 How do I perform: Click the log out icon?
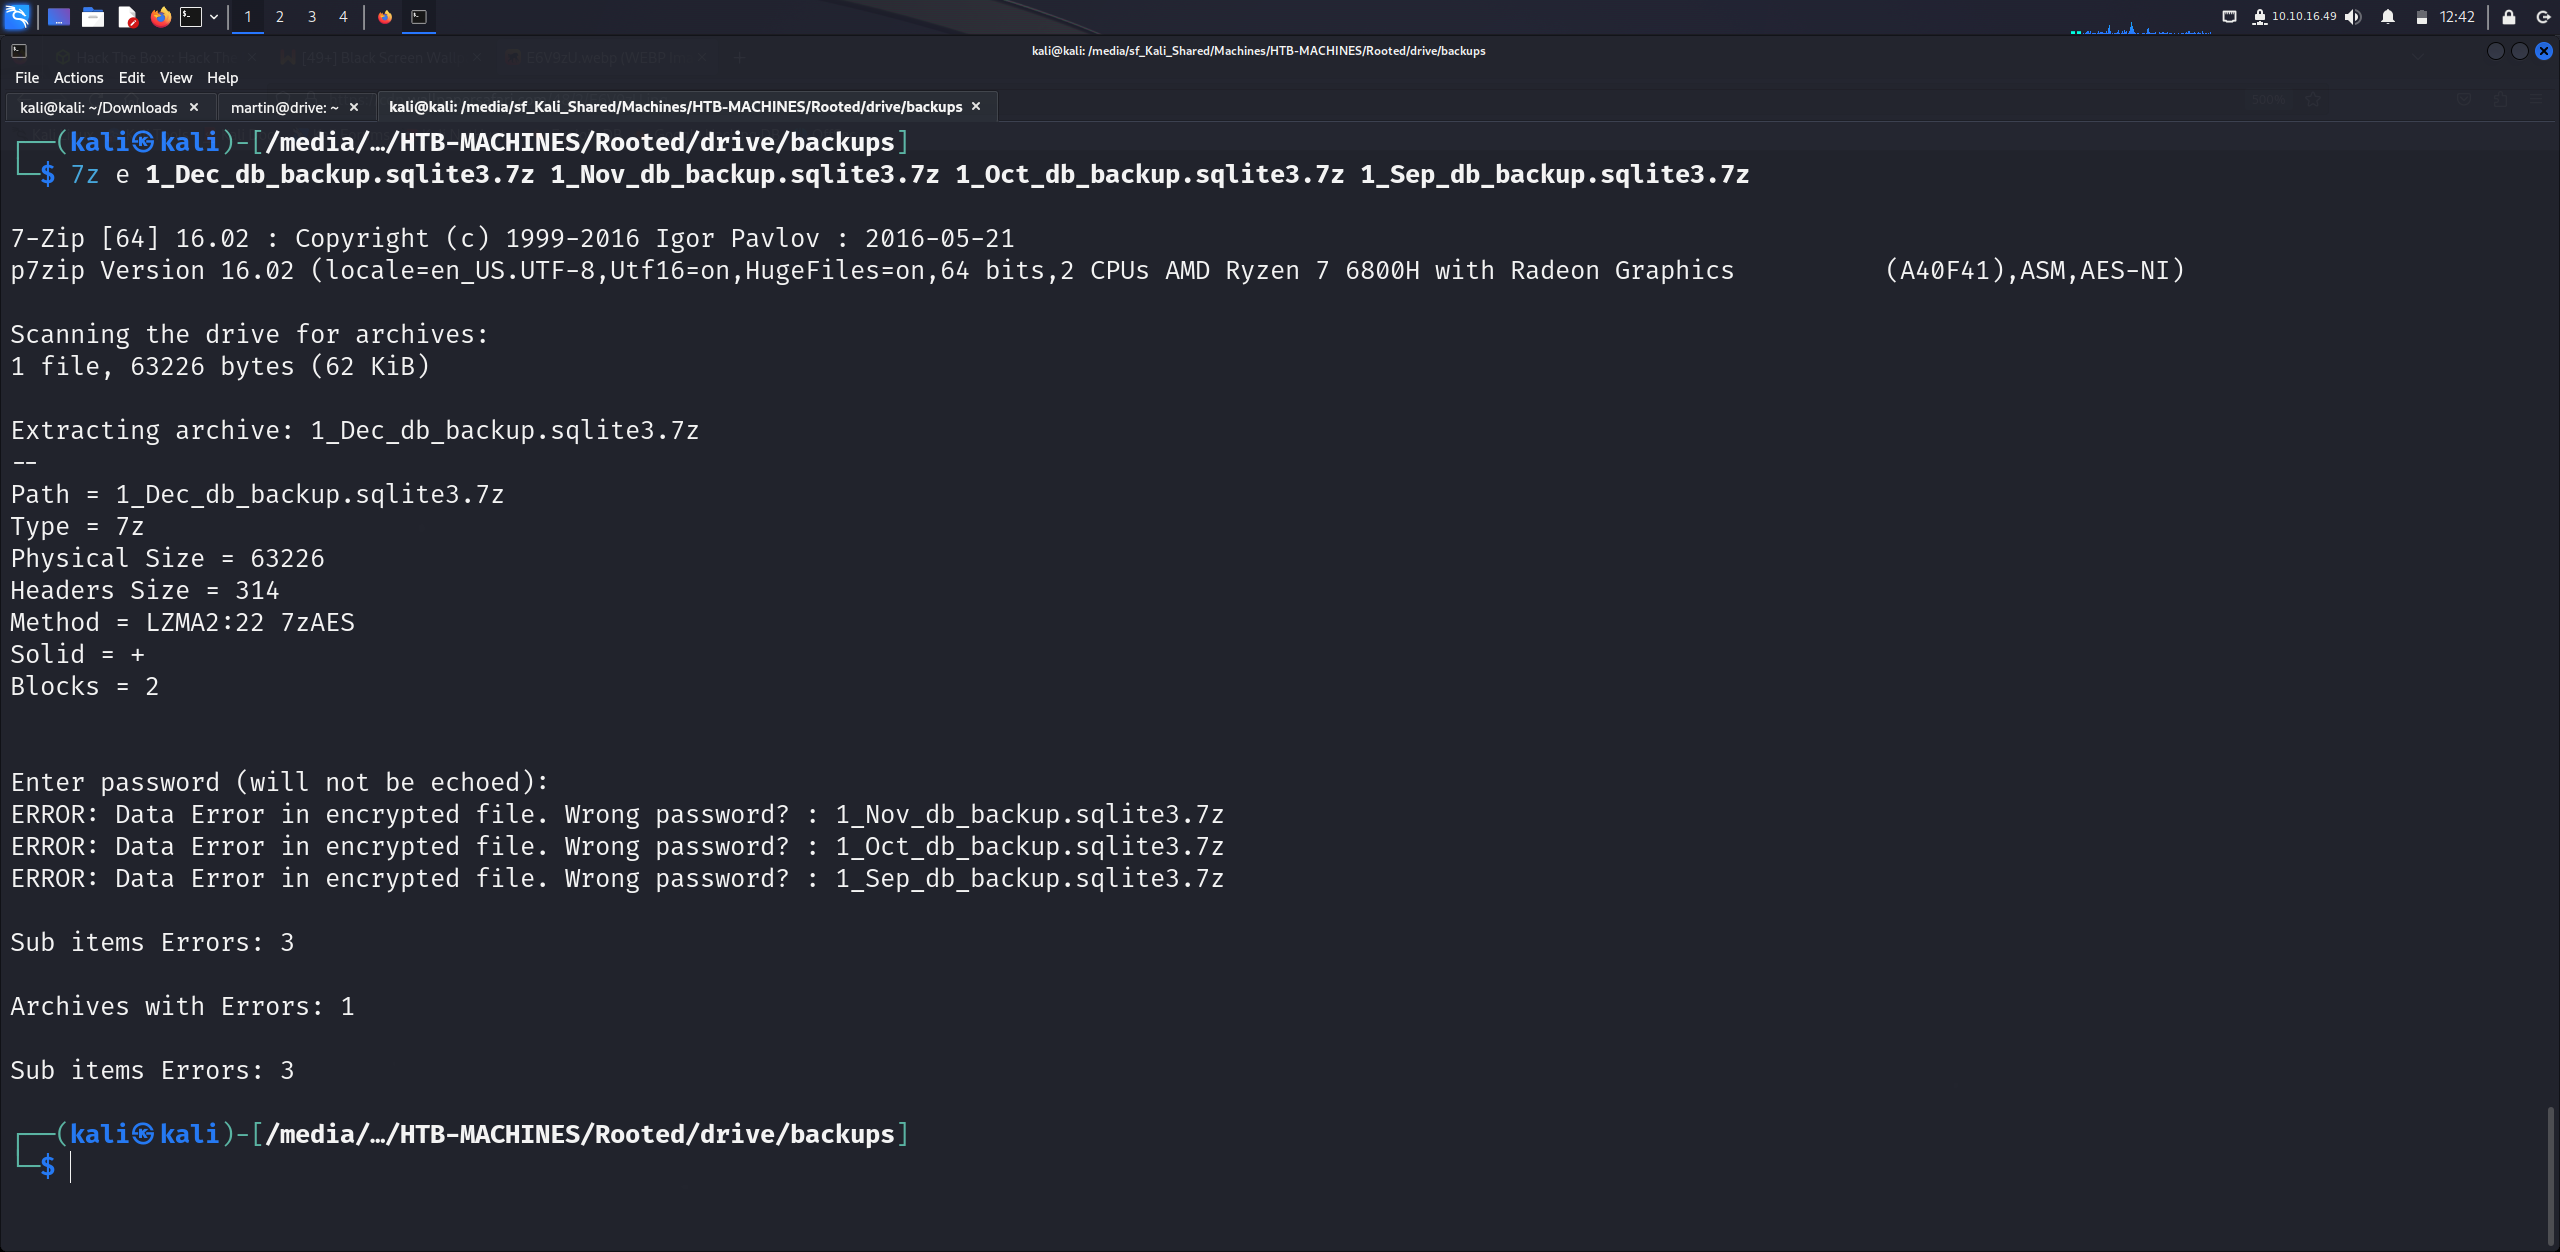(2543, 17)
